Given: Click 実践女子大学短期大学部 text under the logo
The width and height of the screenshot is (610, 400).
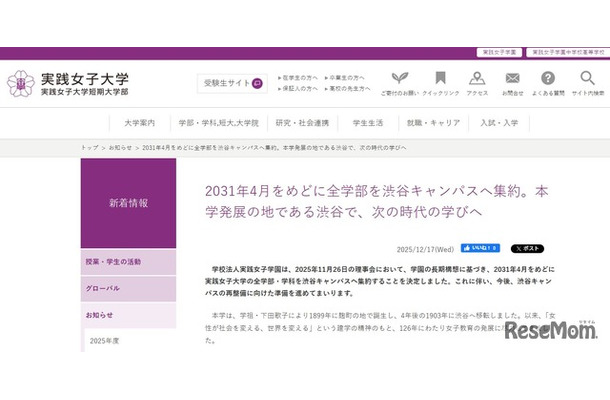Looking at the screenshot, I should click(x=84, y=92).
